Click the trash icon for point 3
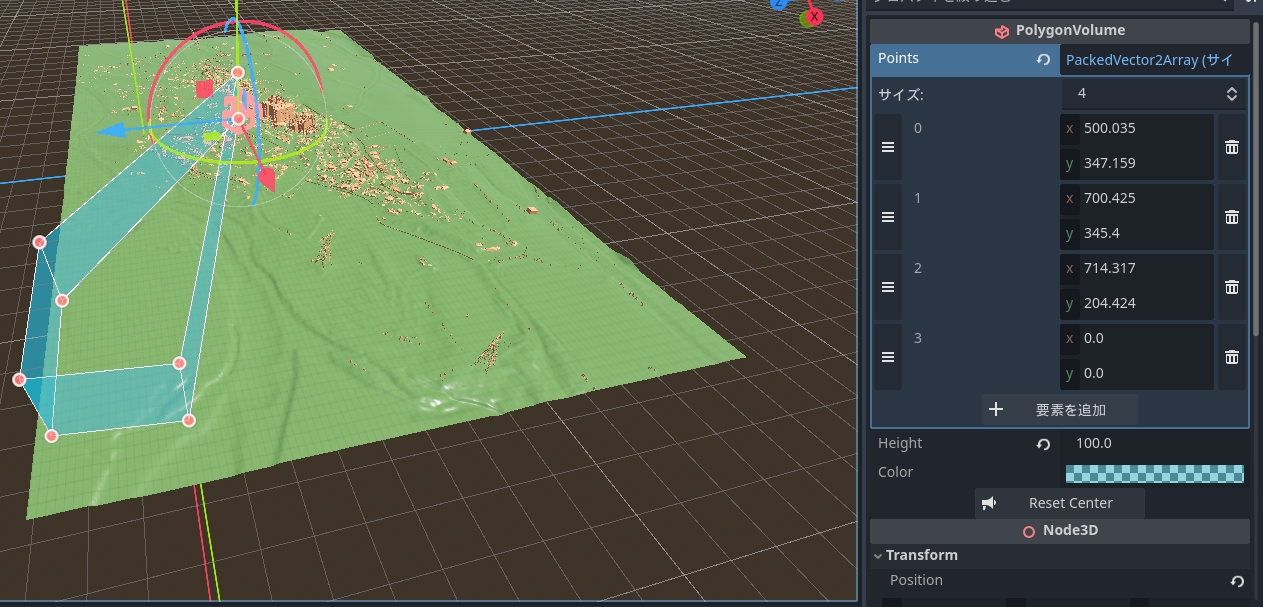 [1231, 357]
